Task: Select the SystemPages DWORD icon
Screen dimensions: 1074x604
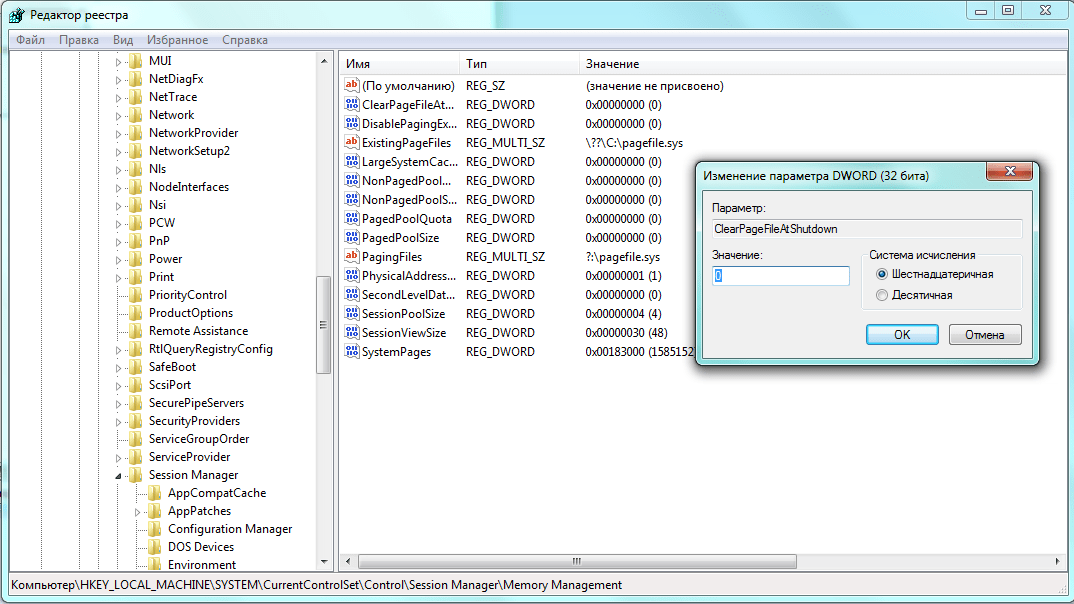Action: coord(351,352)
